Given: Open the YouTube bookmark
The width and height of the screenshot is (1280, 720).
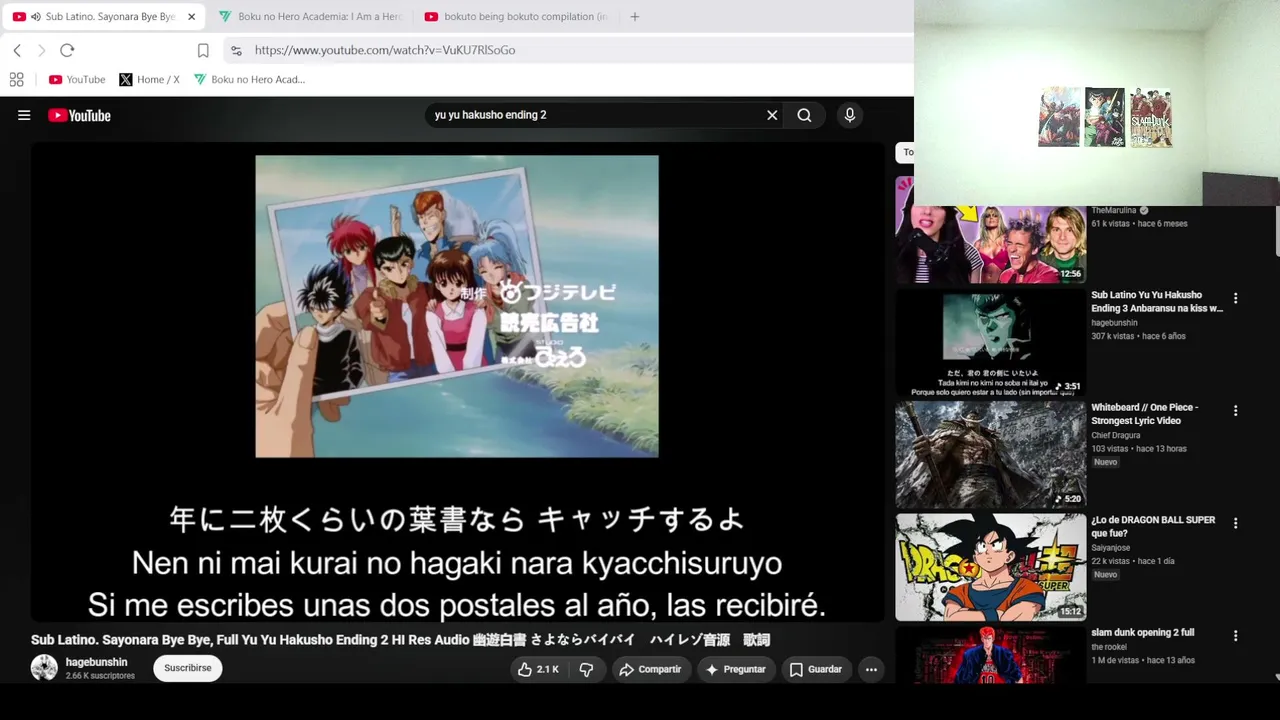Looking at the screenshot, I should [x=77, y=80].
